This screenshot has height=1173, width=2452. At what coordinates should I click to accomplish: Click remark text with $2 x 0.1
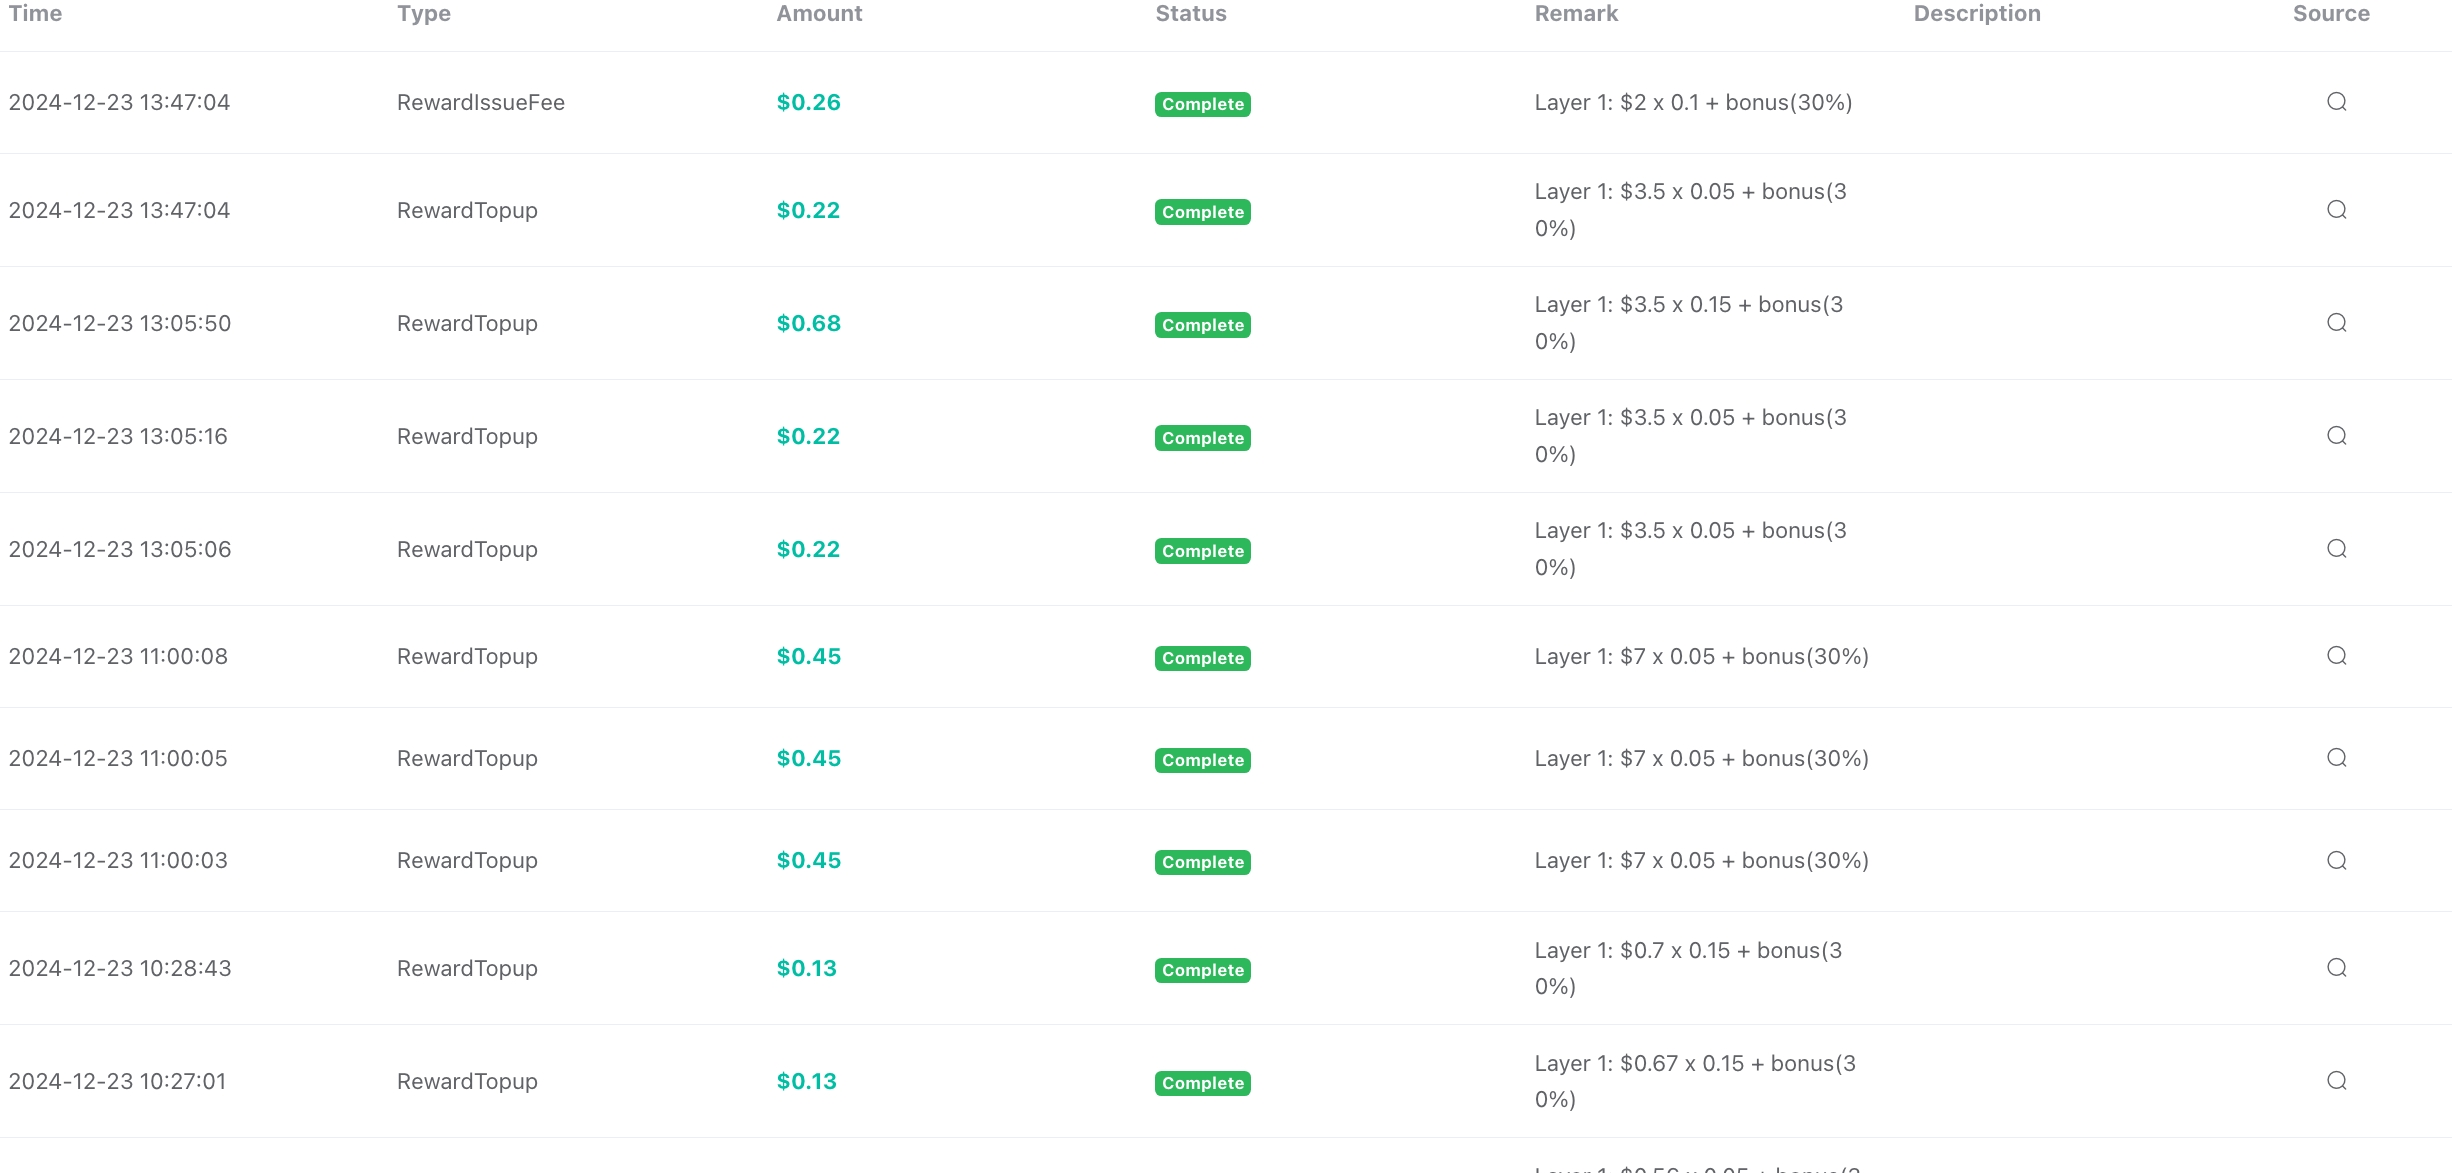[x=1693, y=102]
